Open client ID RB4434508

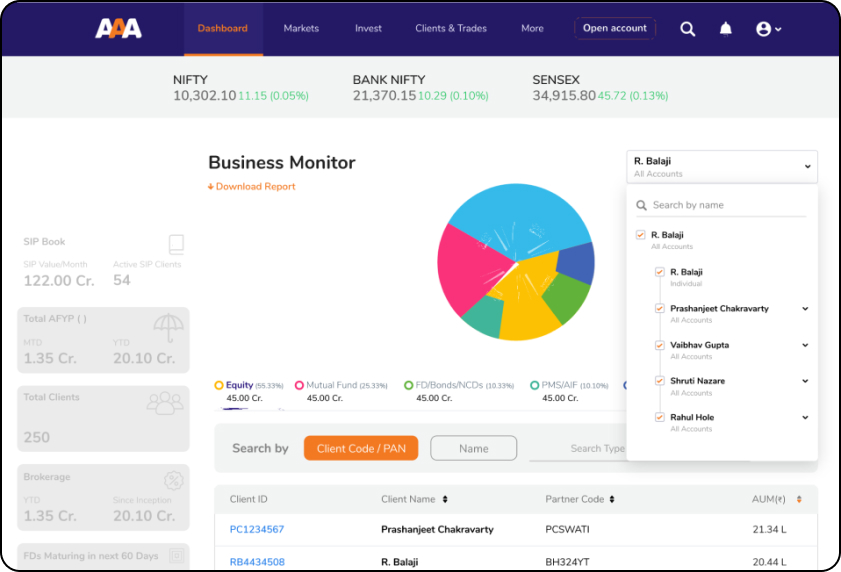tap(257, 562)
